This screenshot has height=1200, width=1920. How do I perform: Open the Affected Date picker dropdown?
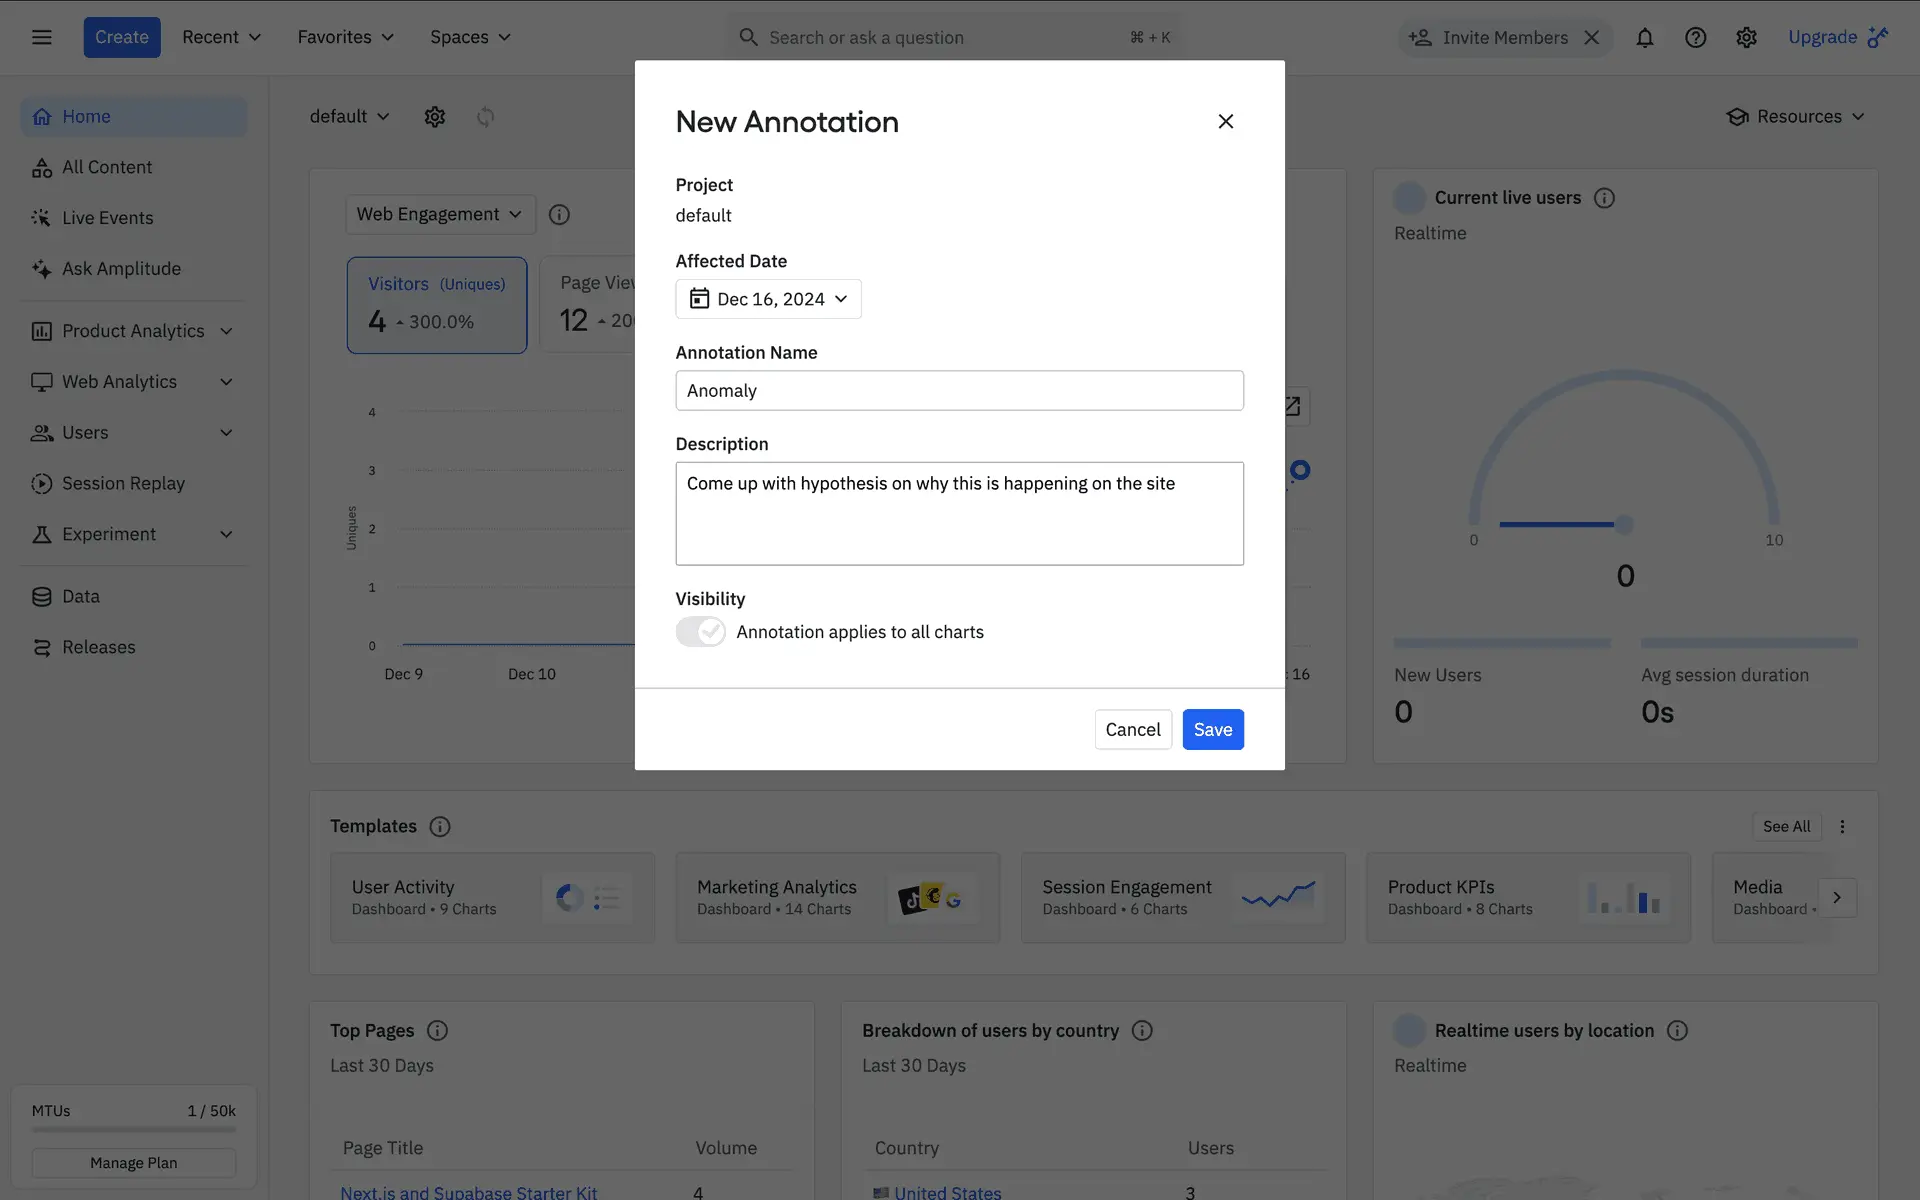(768, 299)
